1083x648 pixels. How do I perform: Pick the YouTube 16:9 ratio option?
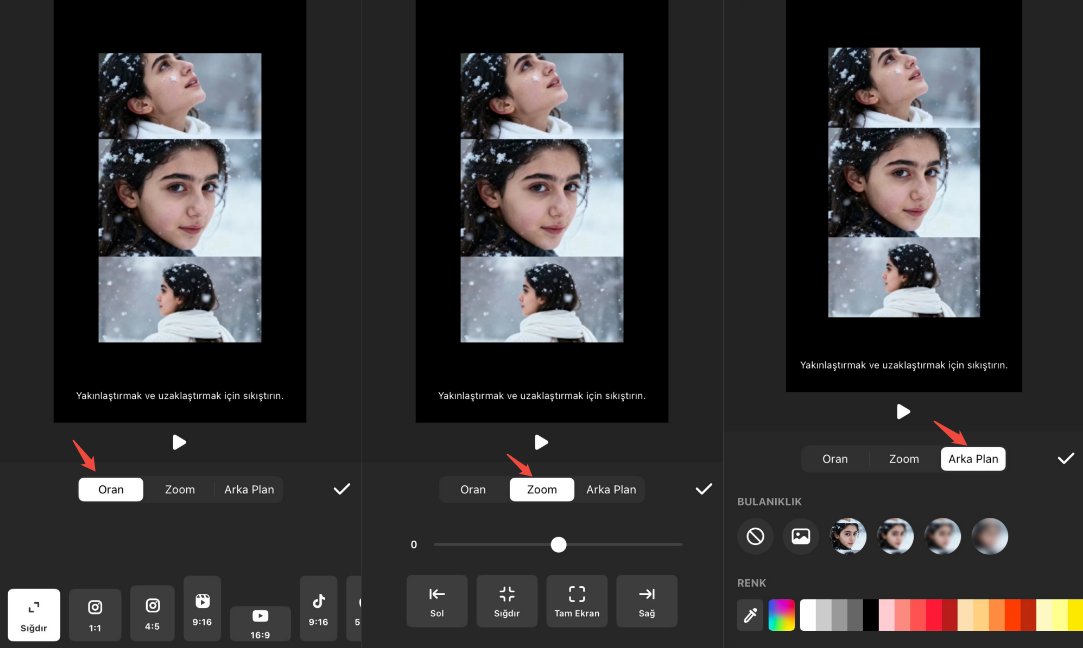tap(260, 623)
